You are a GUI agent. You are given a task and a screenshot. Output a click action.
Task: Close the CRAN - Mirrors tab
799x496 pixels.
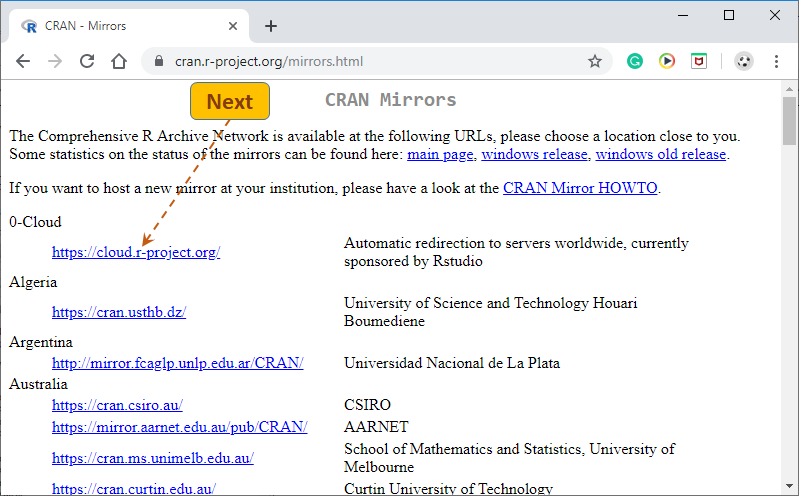pyautogui.click(x=233, y=26)
